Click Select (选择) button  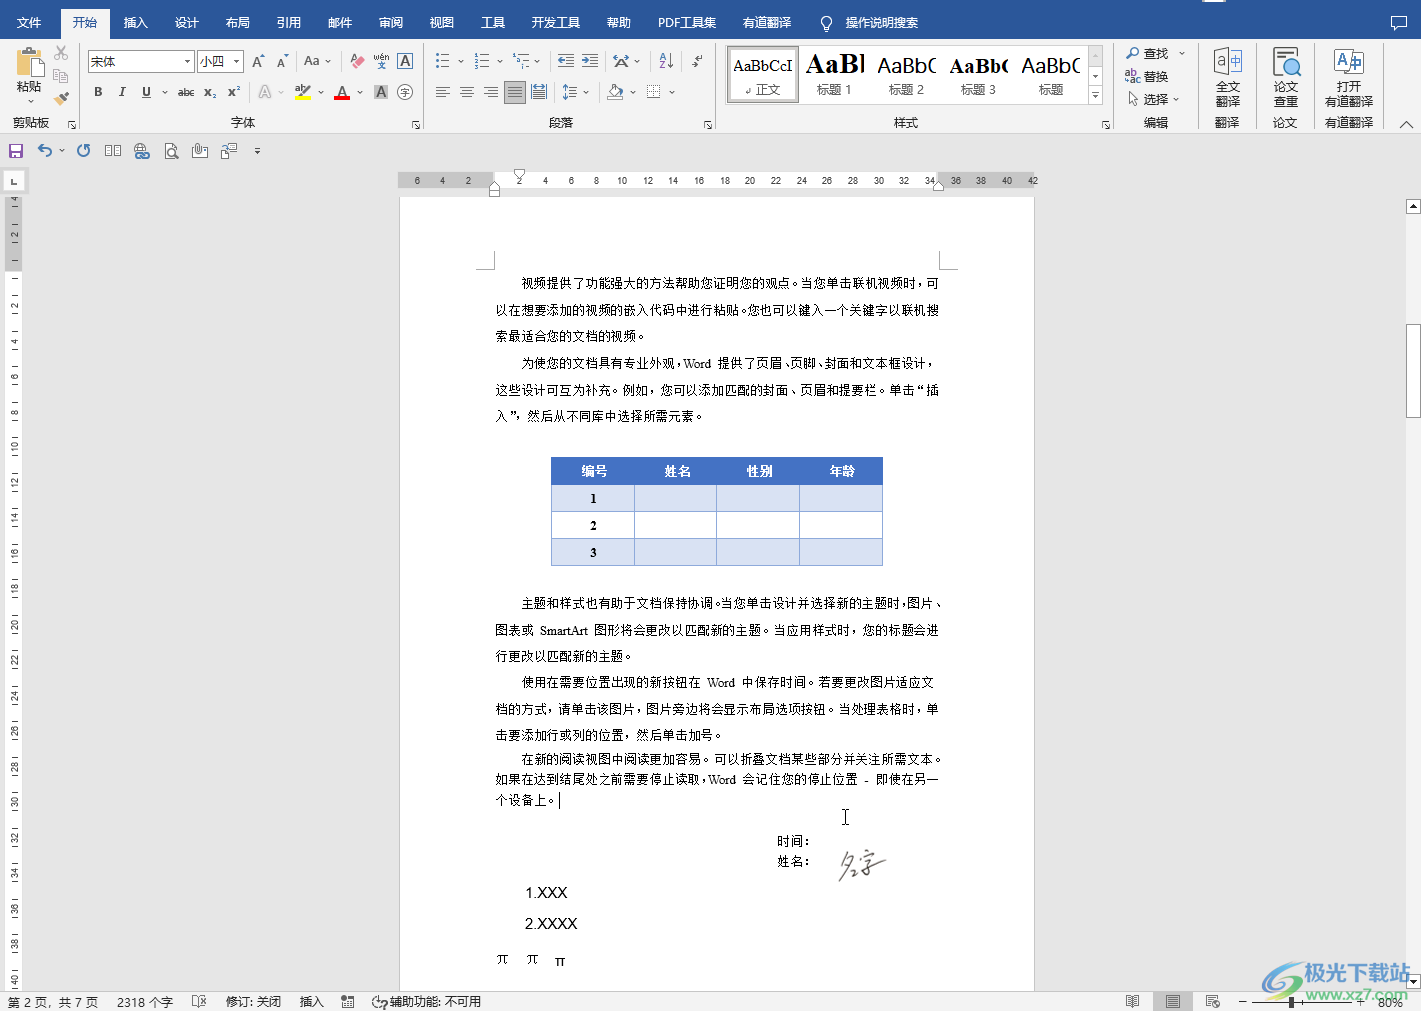click(x=1154, y=99)
